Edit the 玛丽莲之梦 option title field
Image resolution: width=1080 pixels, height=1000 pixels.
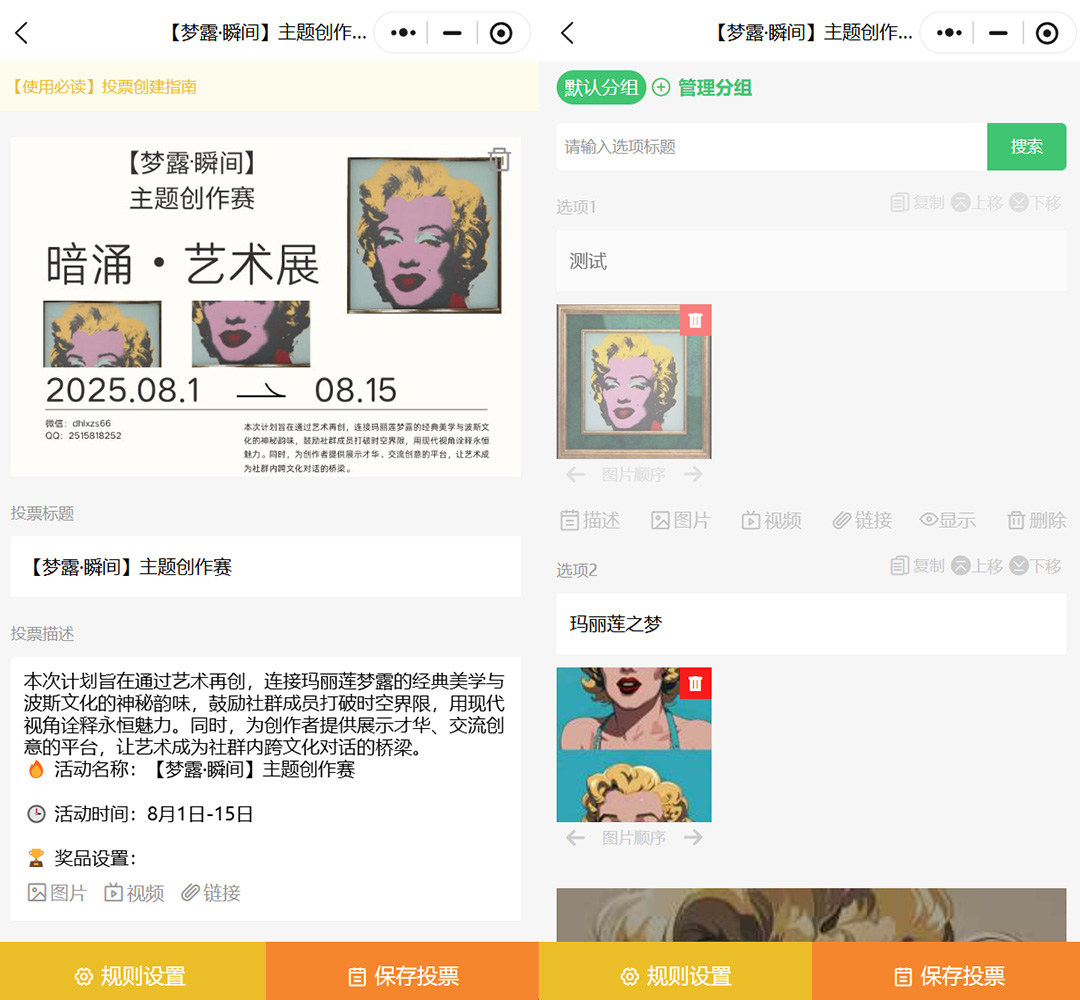click(x=811, y=624)
